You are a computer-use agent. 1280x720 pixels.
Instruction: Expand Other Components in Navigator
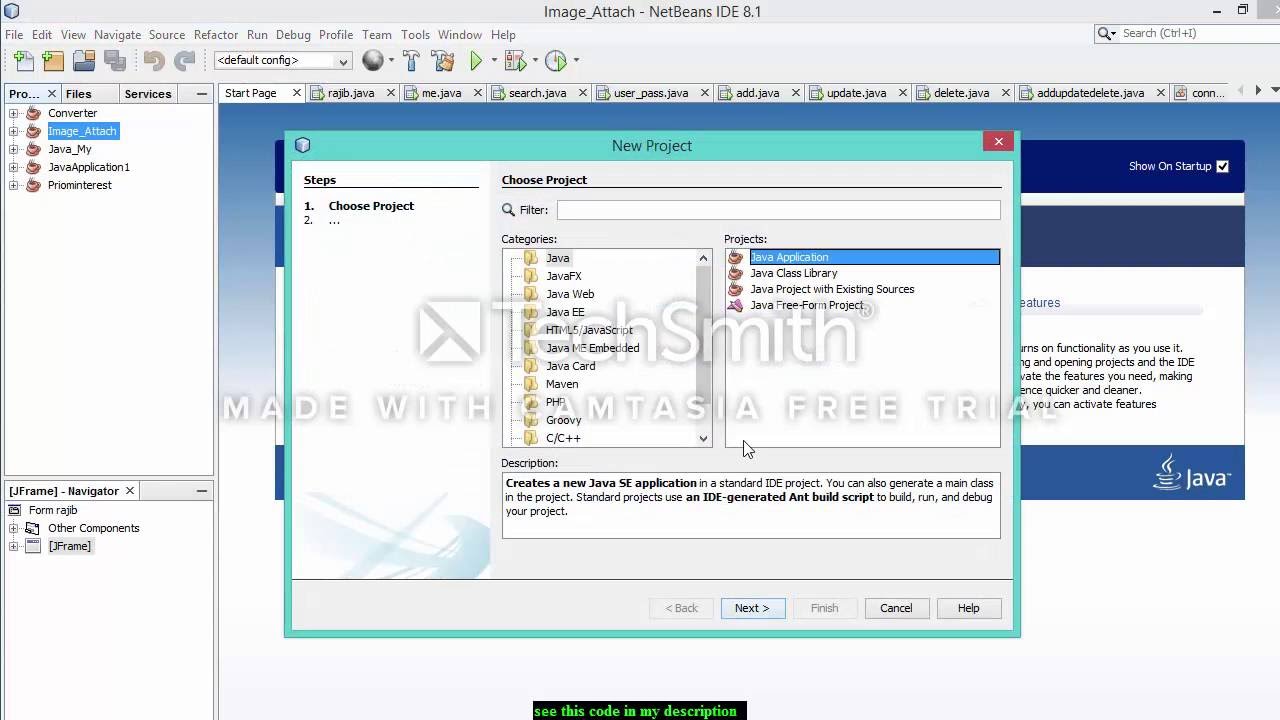[14, 528]
